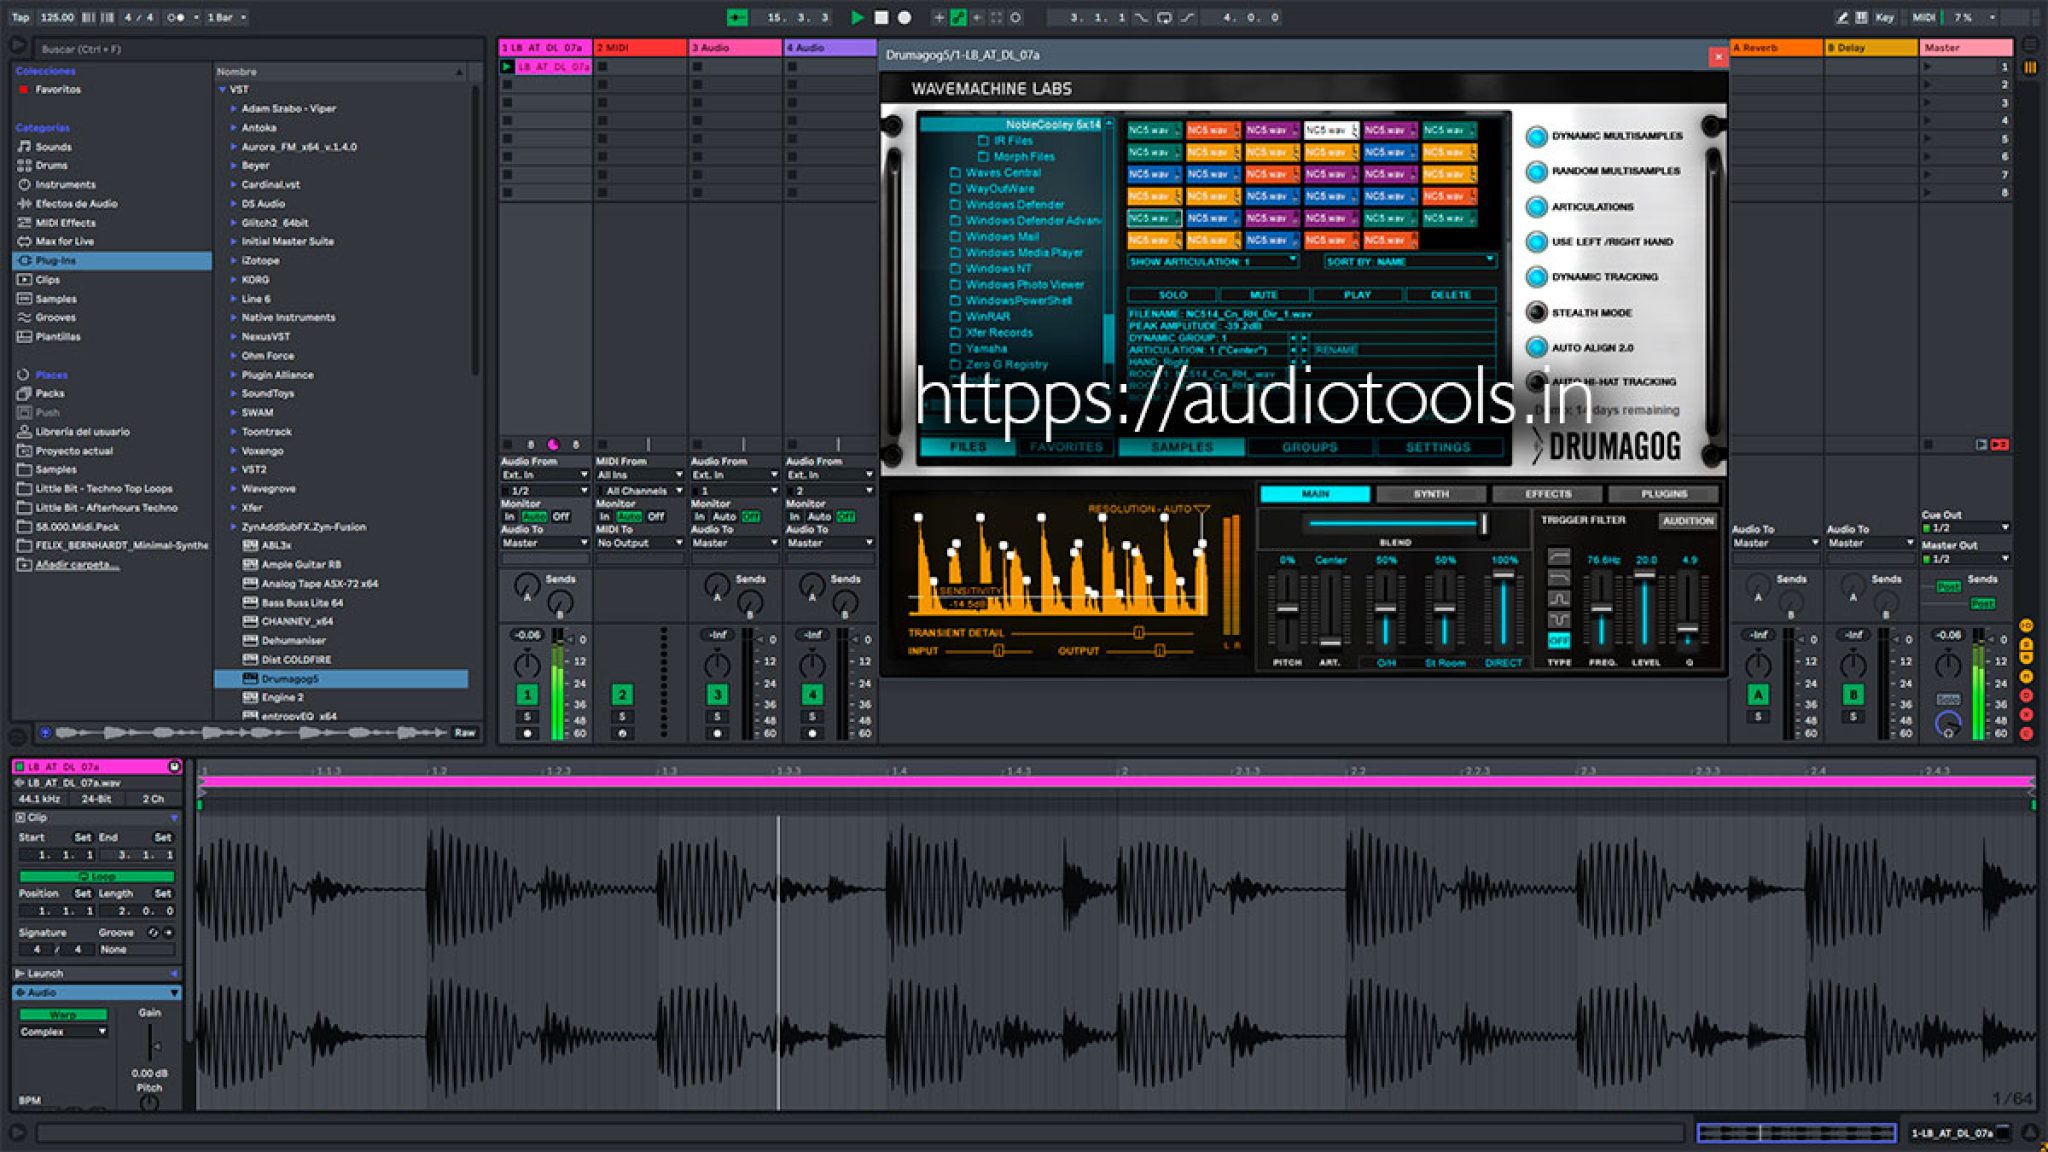This screenshot has width=2048, height=1152.
Task: Collapse the VST folder in the browser
Action: coord(222,89)
